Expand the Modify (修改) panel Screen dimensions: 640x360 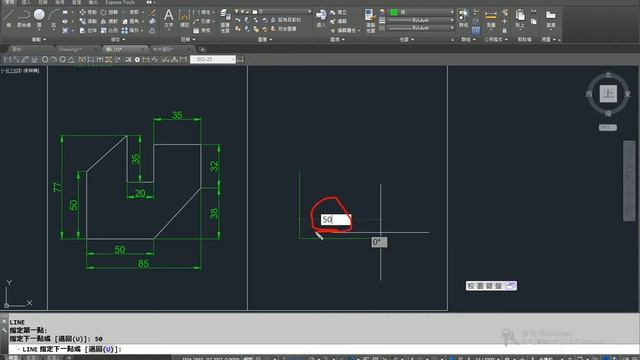pyautogui.click(x=118, y=40)
